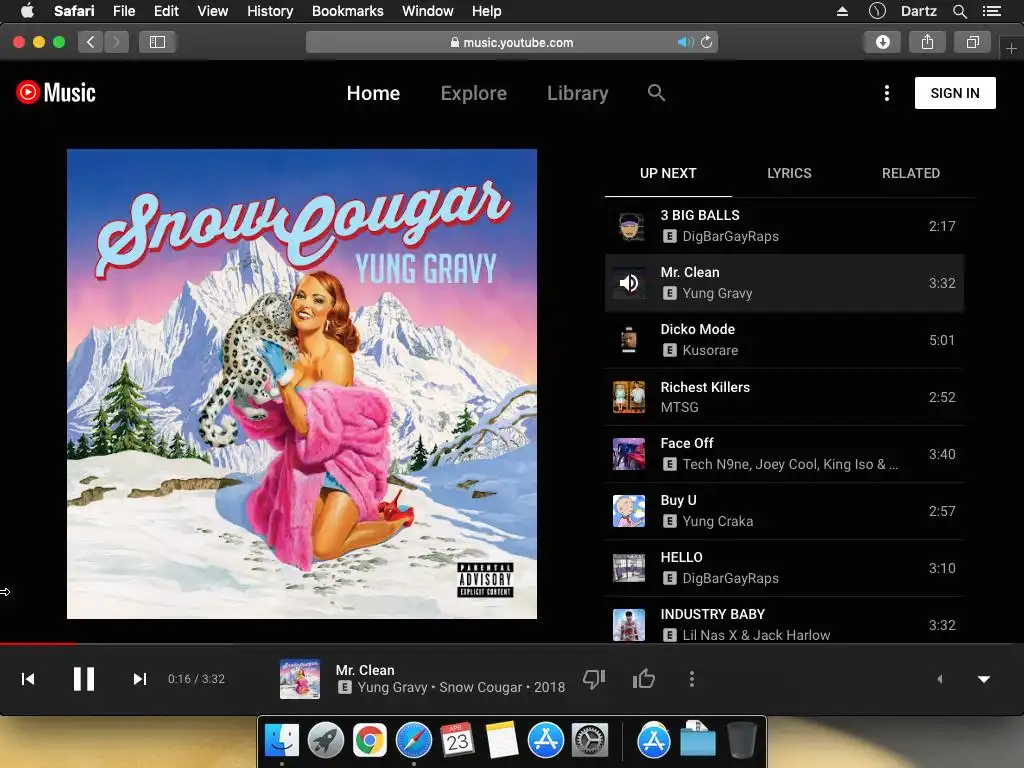Open YouTube Music search
The width and height of the screenshot is (1024, 768).
pyautogui.click(x=656, y=93)
